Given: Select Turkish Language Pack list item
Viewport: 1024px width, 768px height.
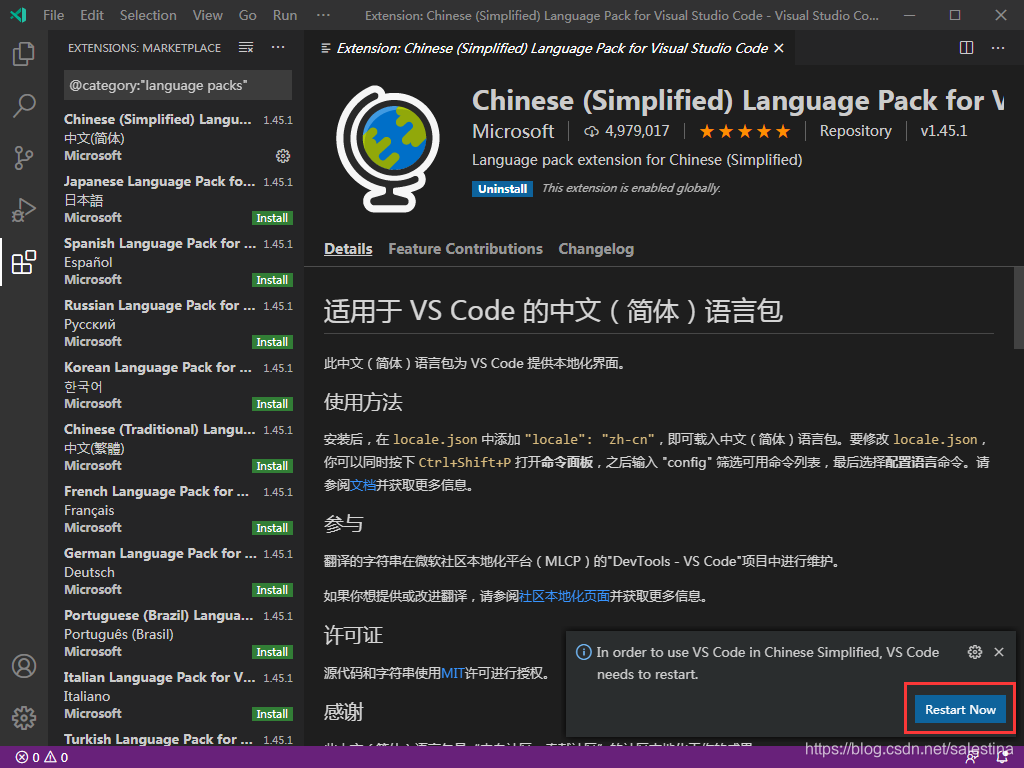Looking at the screenshot, I should coord(176,738).
